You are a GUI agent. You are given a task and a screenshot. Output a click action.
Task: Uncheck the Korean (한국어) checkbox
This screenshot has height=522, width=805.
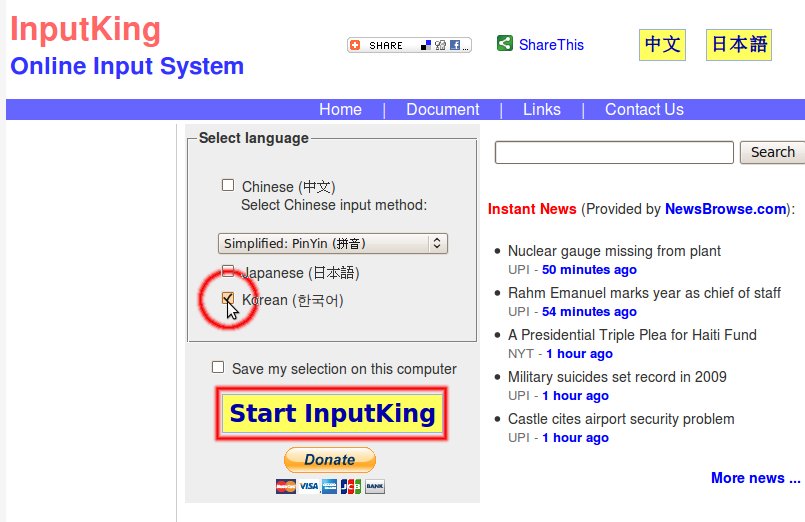228,298
